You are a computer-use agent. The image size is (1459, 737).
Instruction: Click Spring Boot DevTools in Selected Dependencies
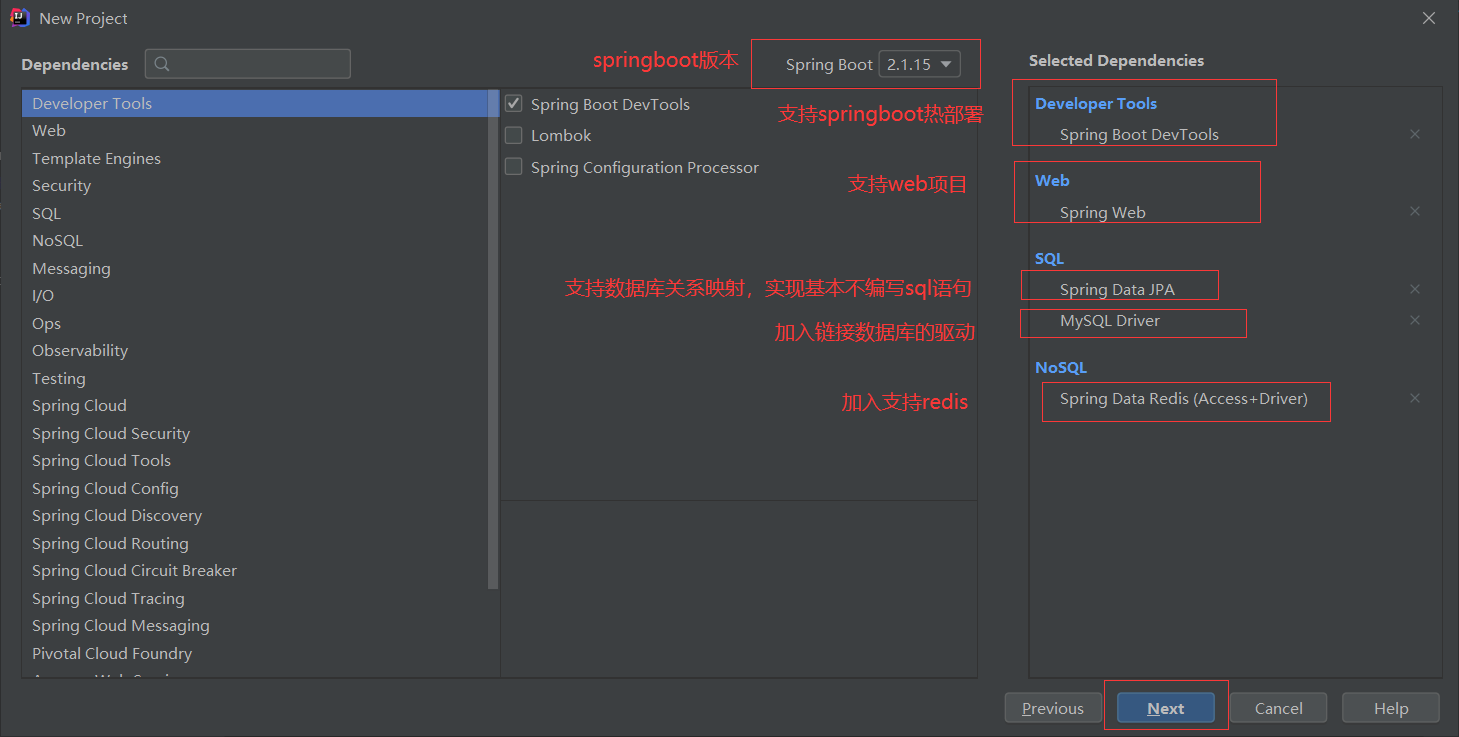click(x=1139, y=134)
